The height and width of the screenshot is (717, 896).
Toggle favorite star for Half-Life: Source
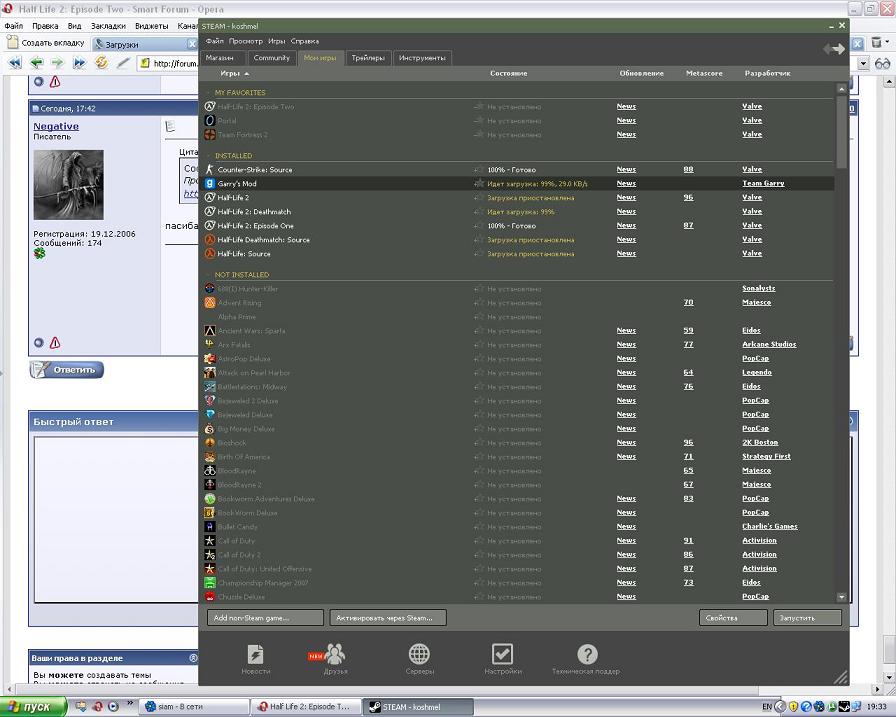click(479, 254)
